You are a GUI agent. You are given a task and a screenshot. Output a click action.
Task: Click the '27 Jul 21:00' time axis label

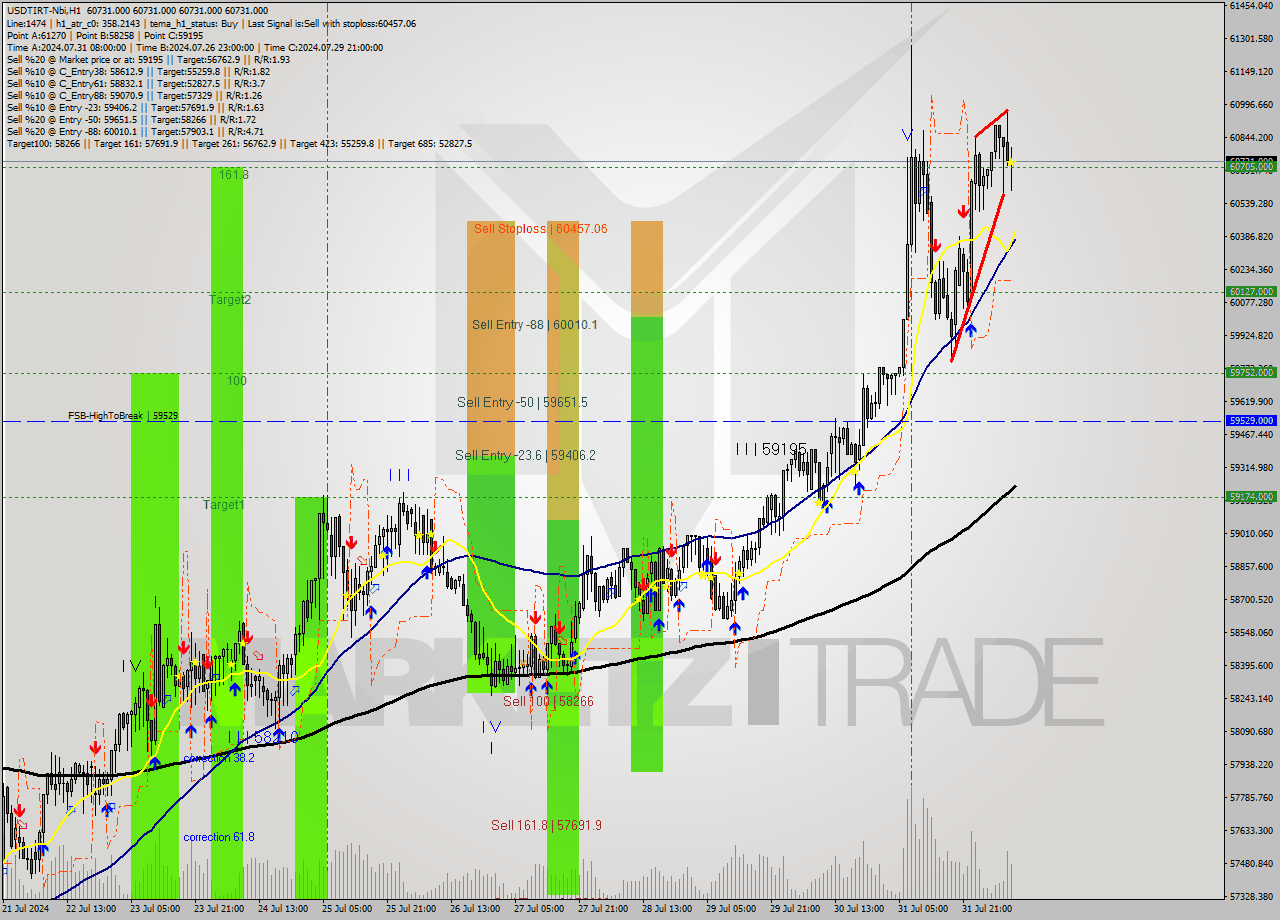tap(603, 909)
